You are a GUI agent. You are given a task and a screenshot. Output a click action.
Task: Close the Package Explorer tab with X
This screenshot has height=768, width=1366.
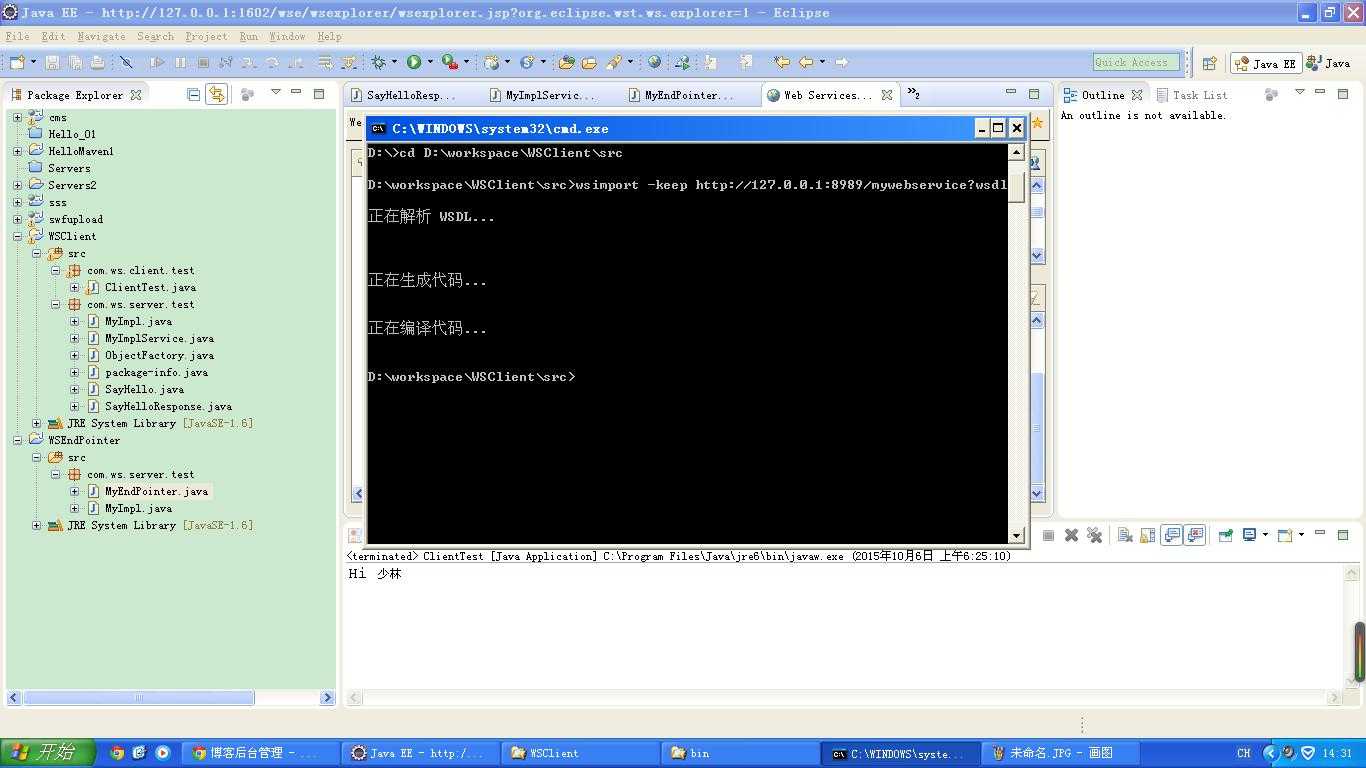click(136, 95)
